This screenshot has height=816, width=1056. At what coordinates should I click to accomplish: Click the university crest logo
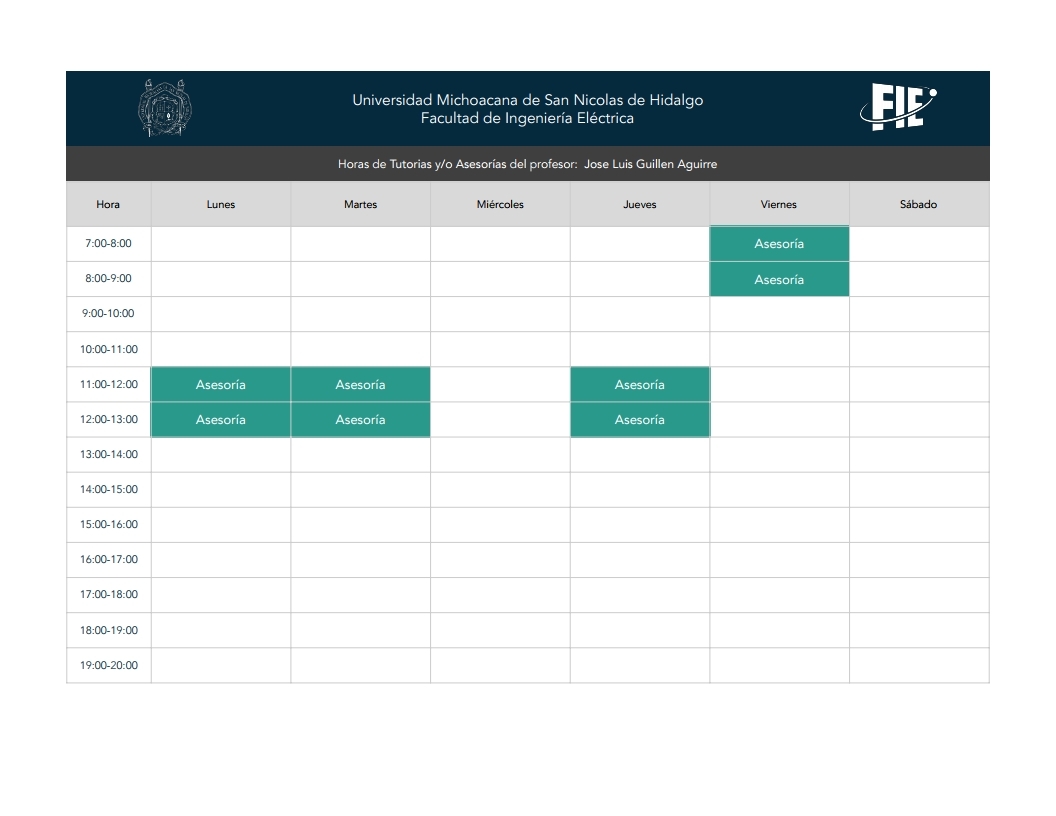tap(165, 108)
